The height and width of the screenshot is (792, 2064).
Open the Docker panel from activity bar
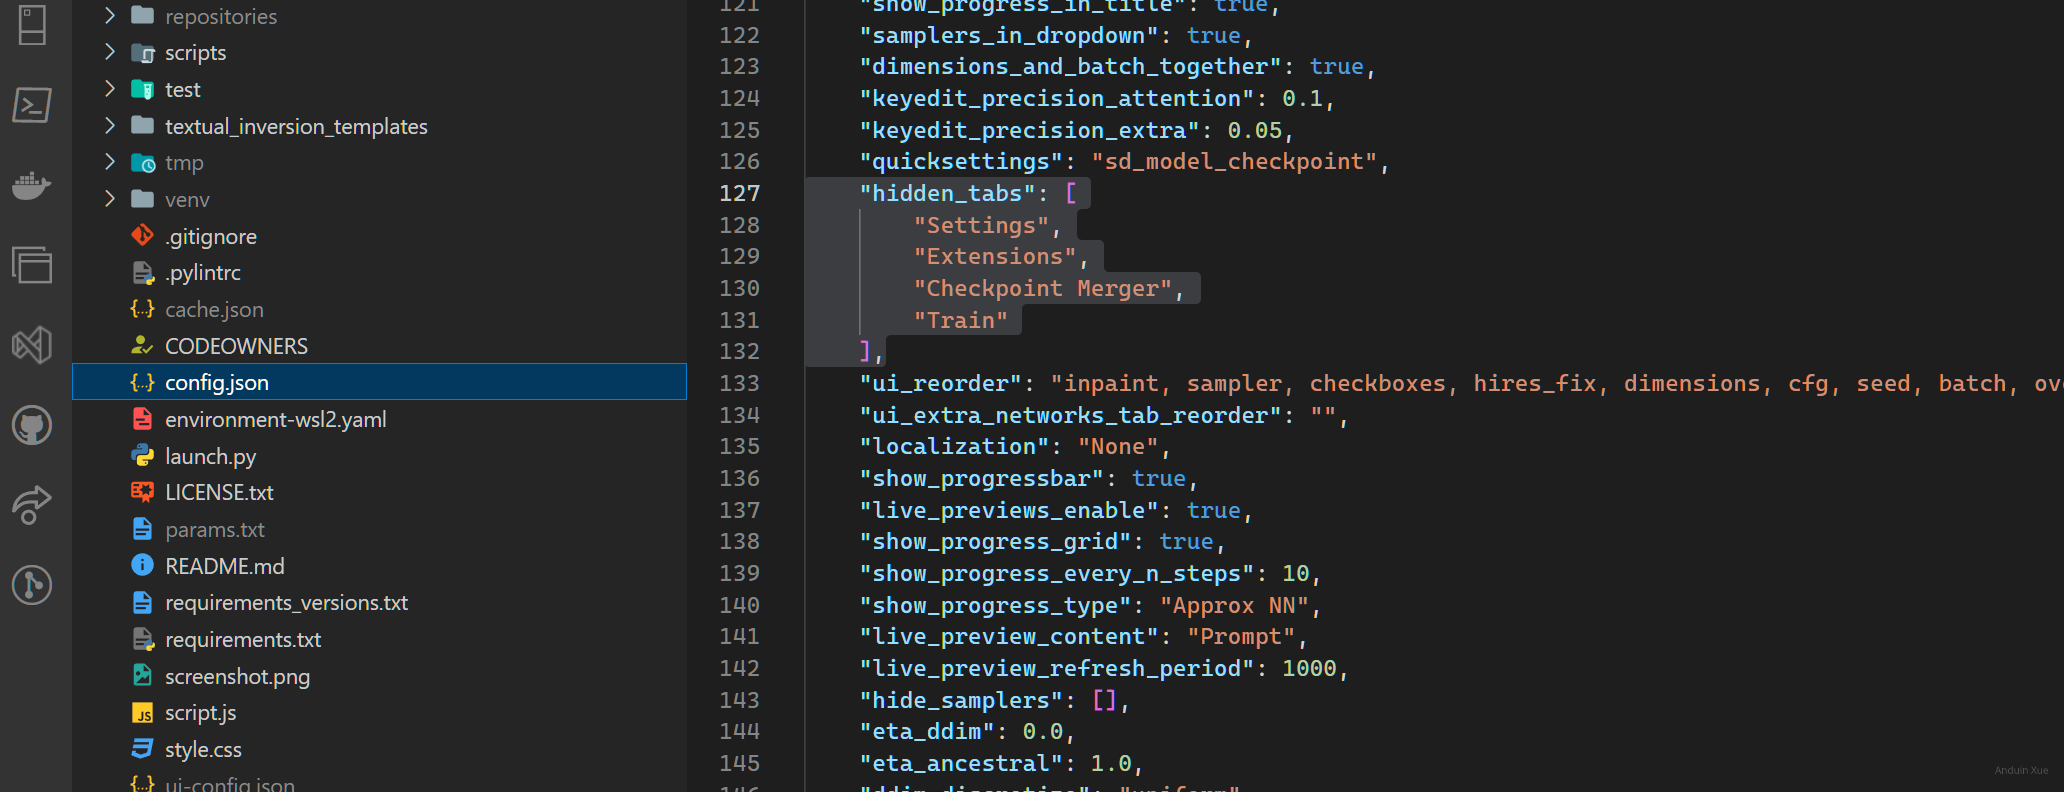(32, 185)
